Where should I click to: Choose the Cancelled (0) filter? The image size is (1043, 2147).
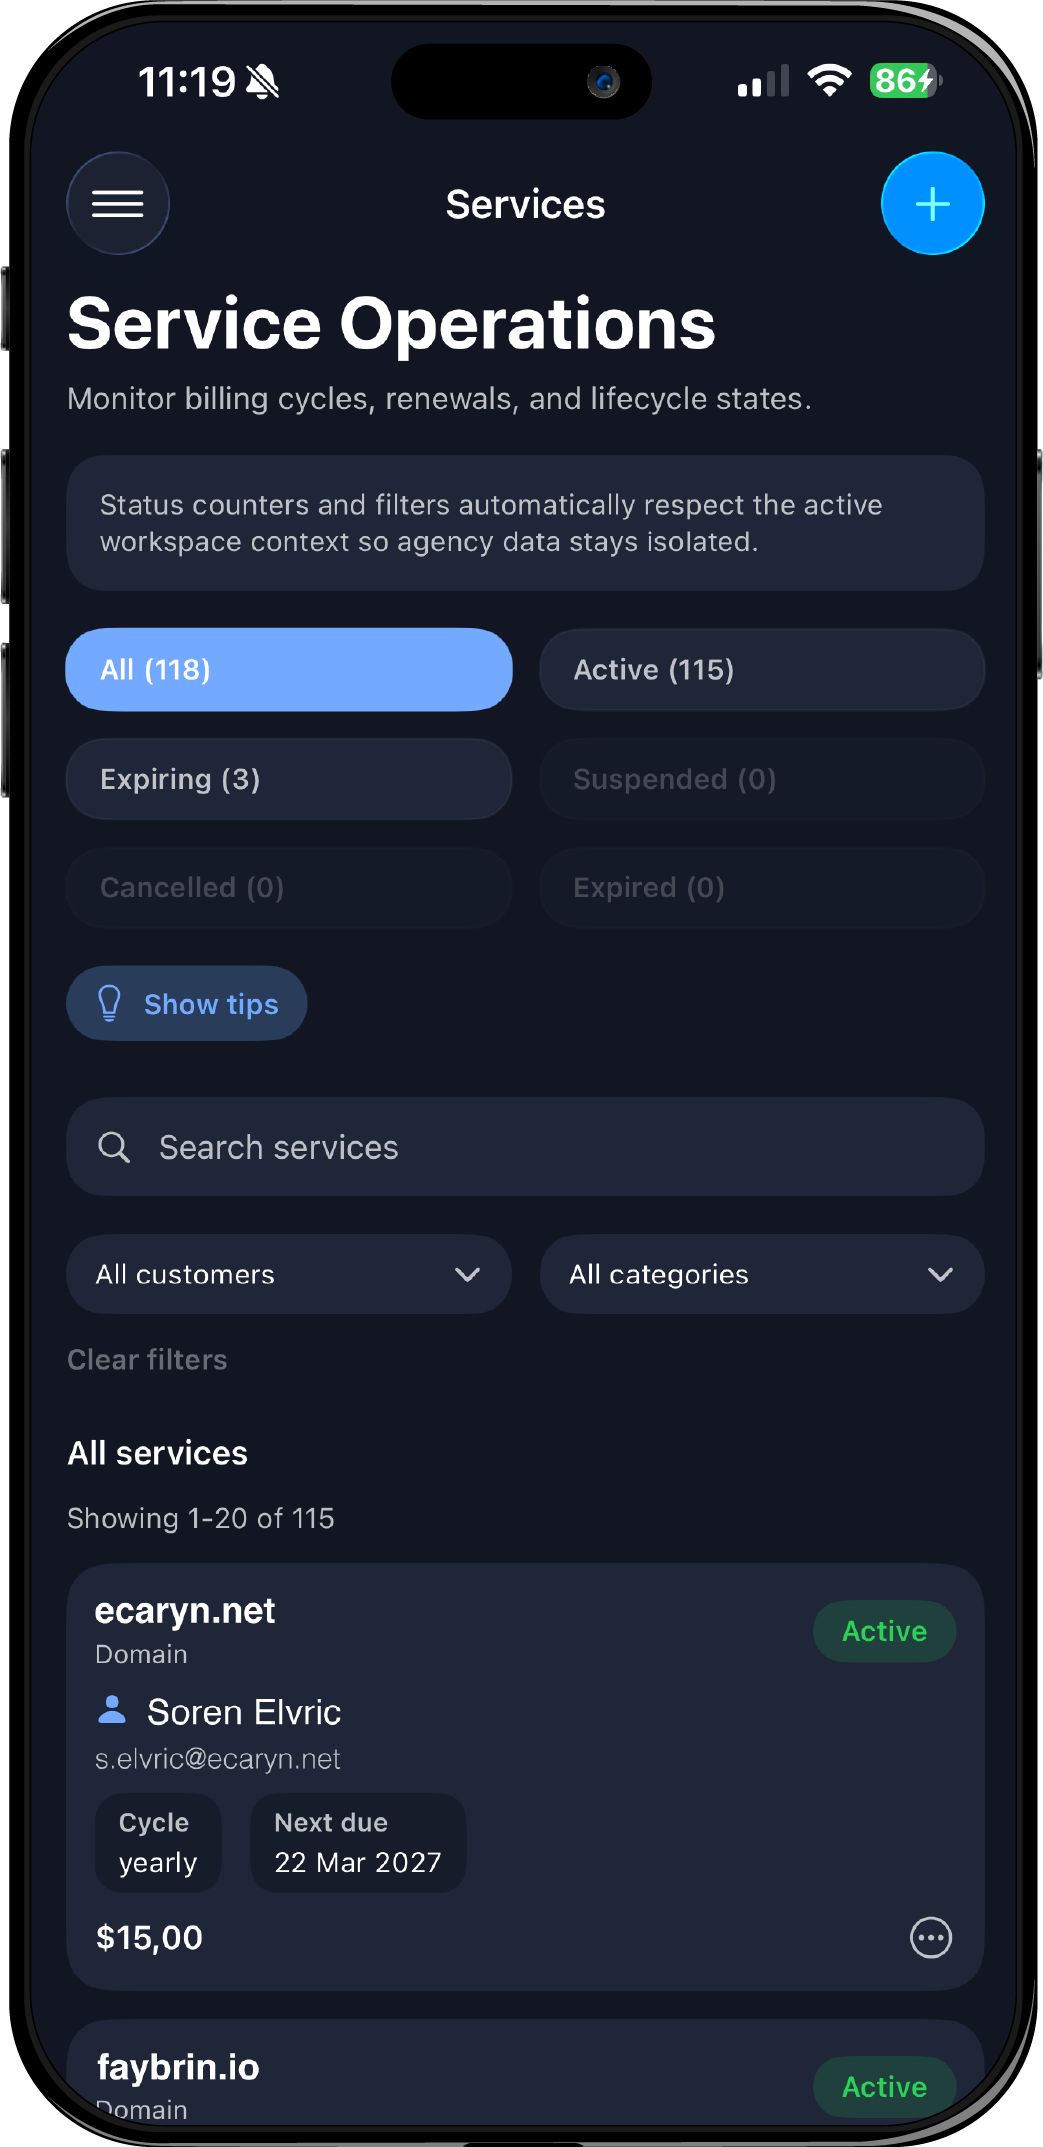pyautogui.click(x=289, y=888)
